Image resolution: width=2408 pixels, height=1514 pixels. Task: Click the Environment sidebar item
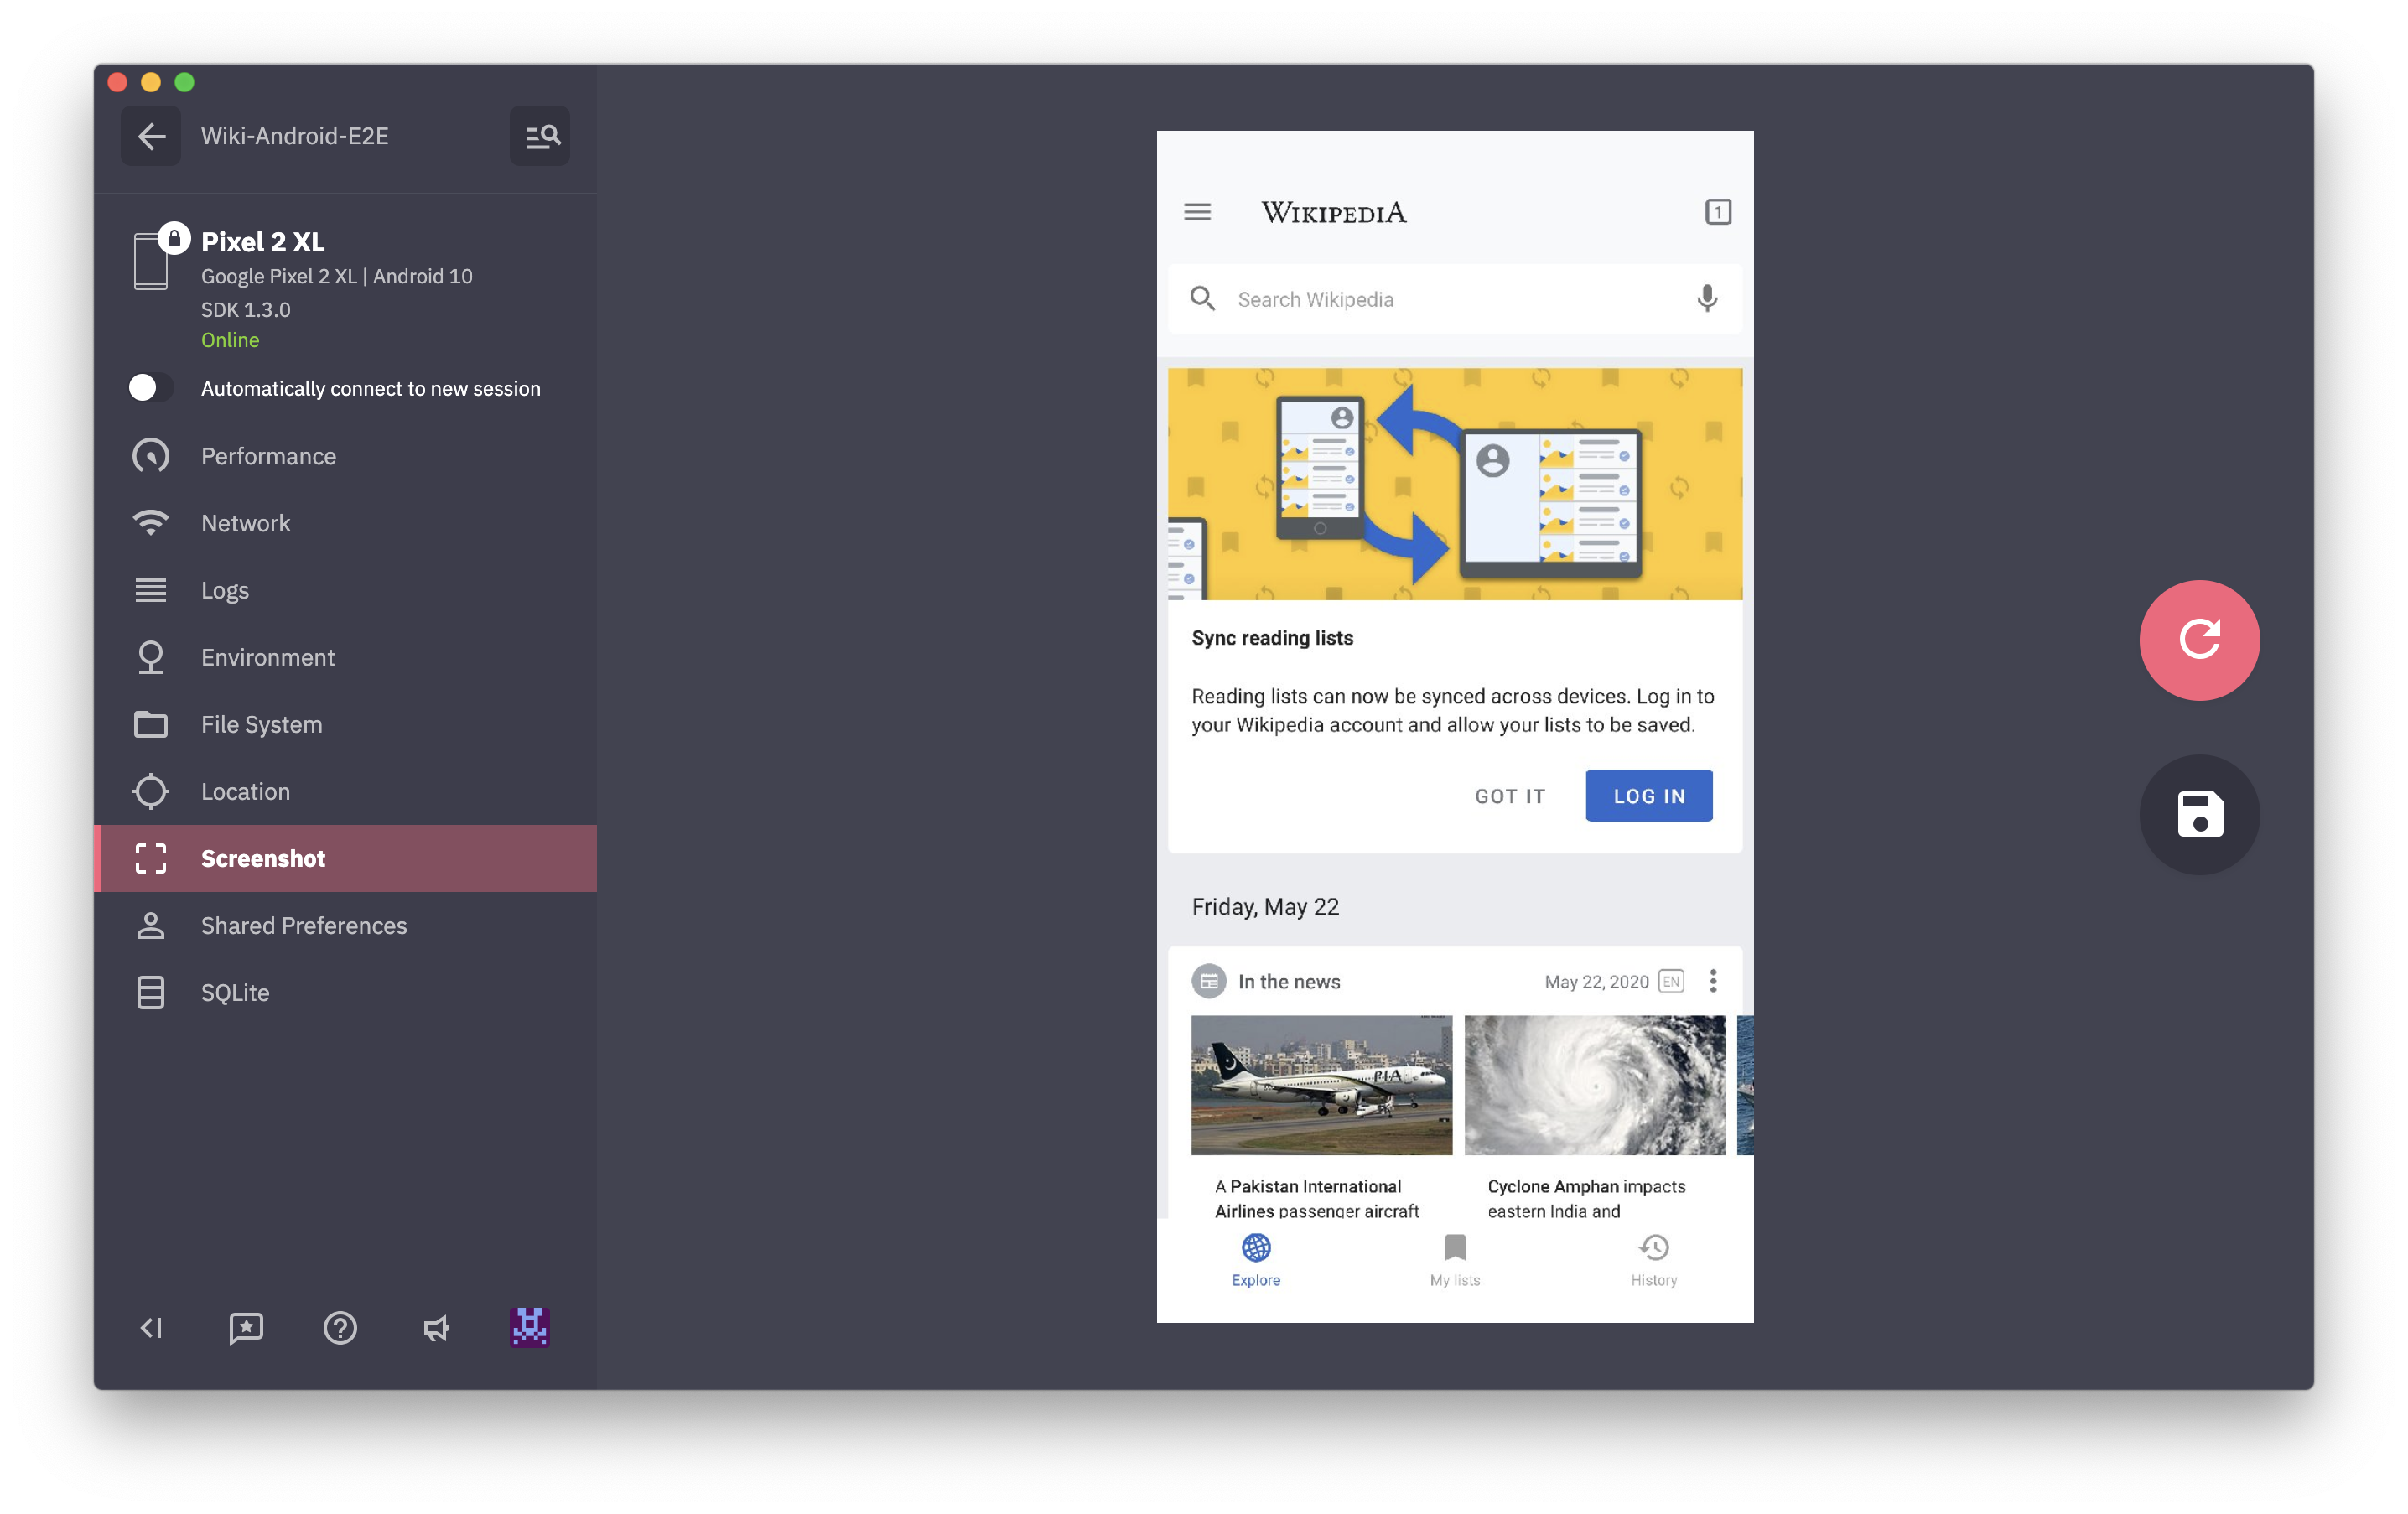pos(267,657)
